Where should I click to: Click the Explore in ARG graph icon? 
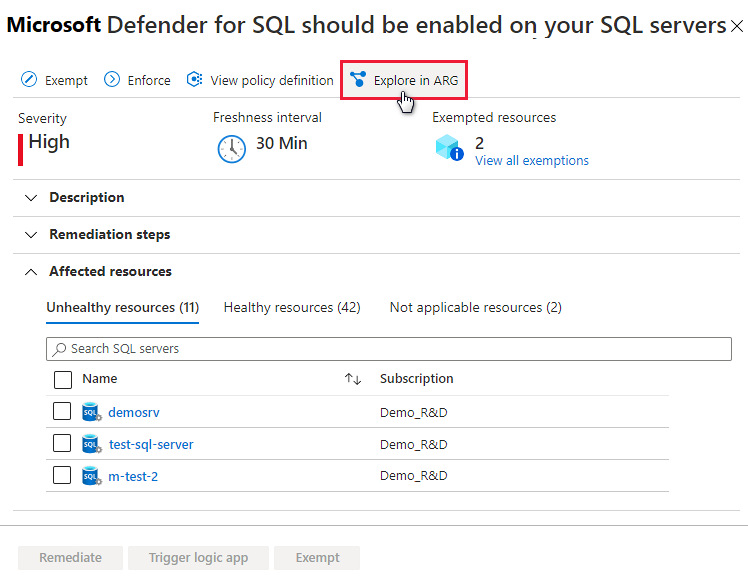coord(358,80)
